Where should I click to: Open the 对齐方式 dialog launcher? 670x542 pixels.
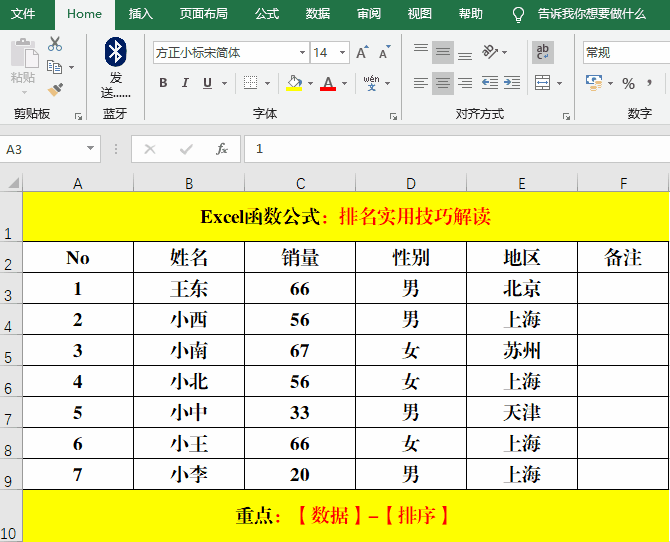point(566,116)
